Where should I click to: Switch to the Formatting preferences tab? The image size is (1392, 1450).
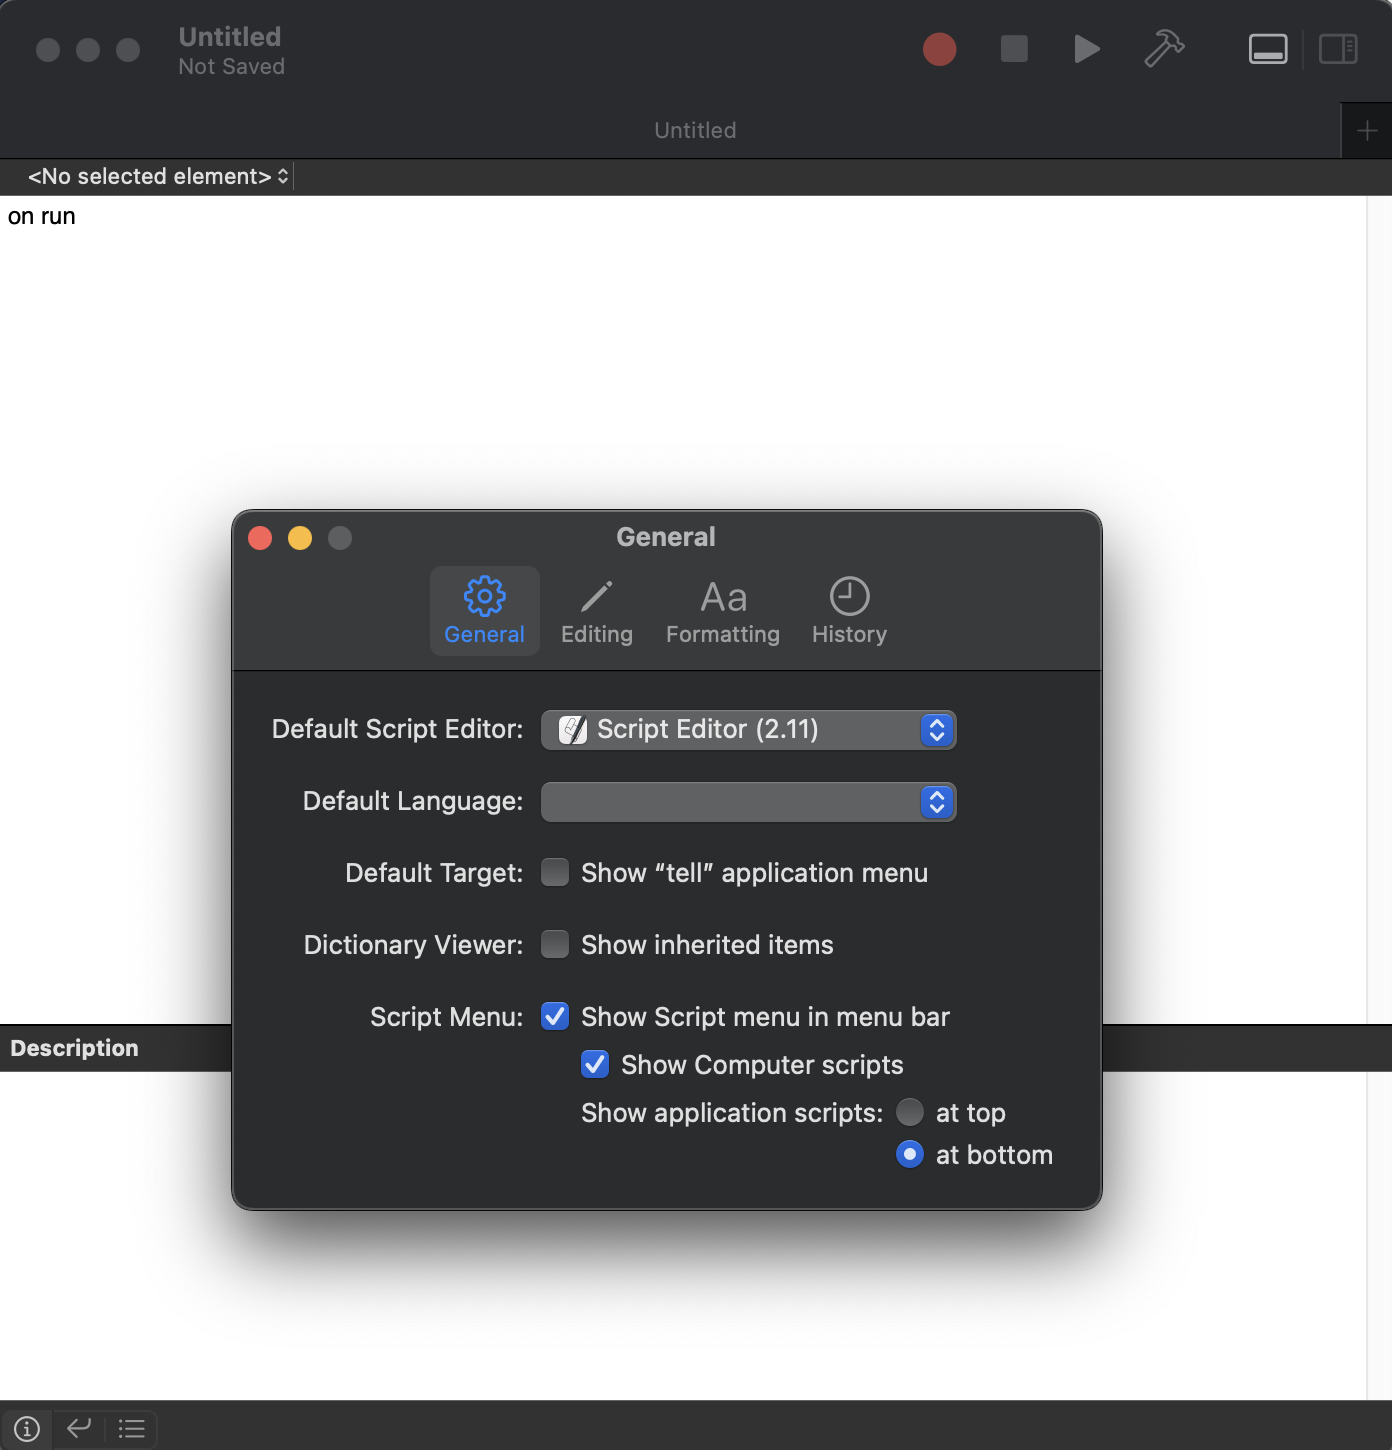tap(723, 611)
